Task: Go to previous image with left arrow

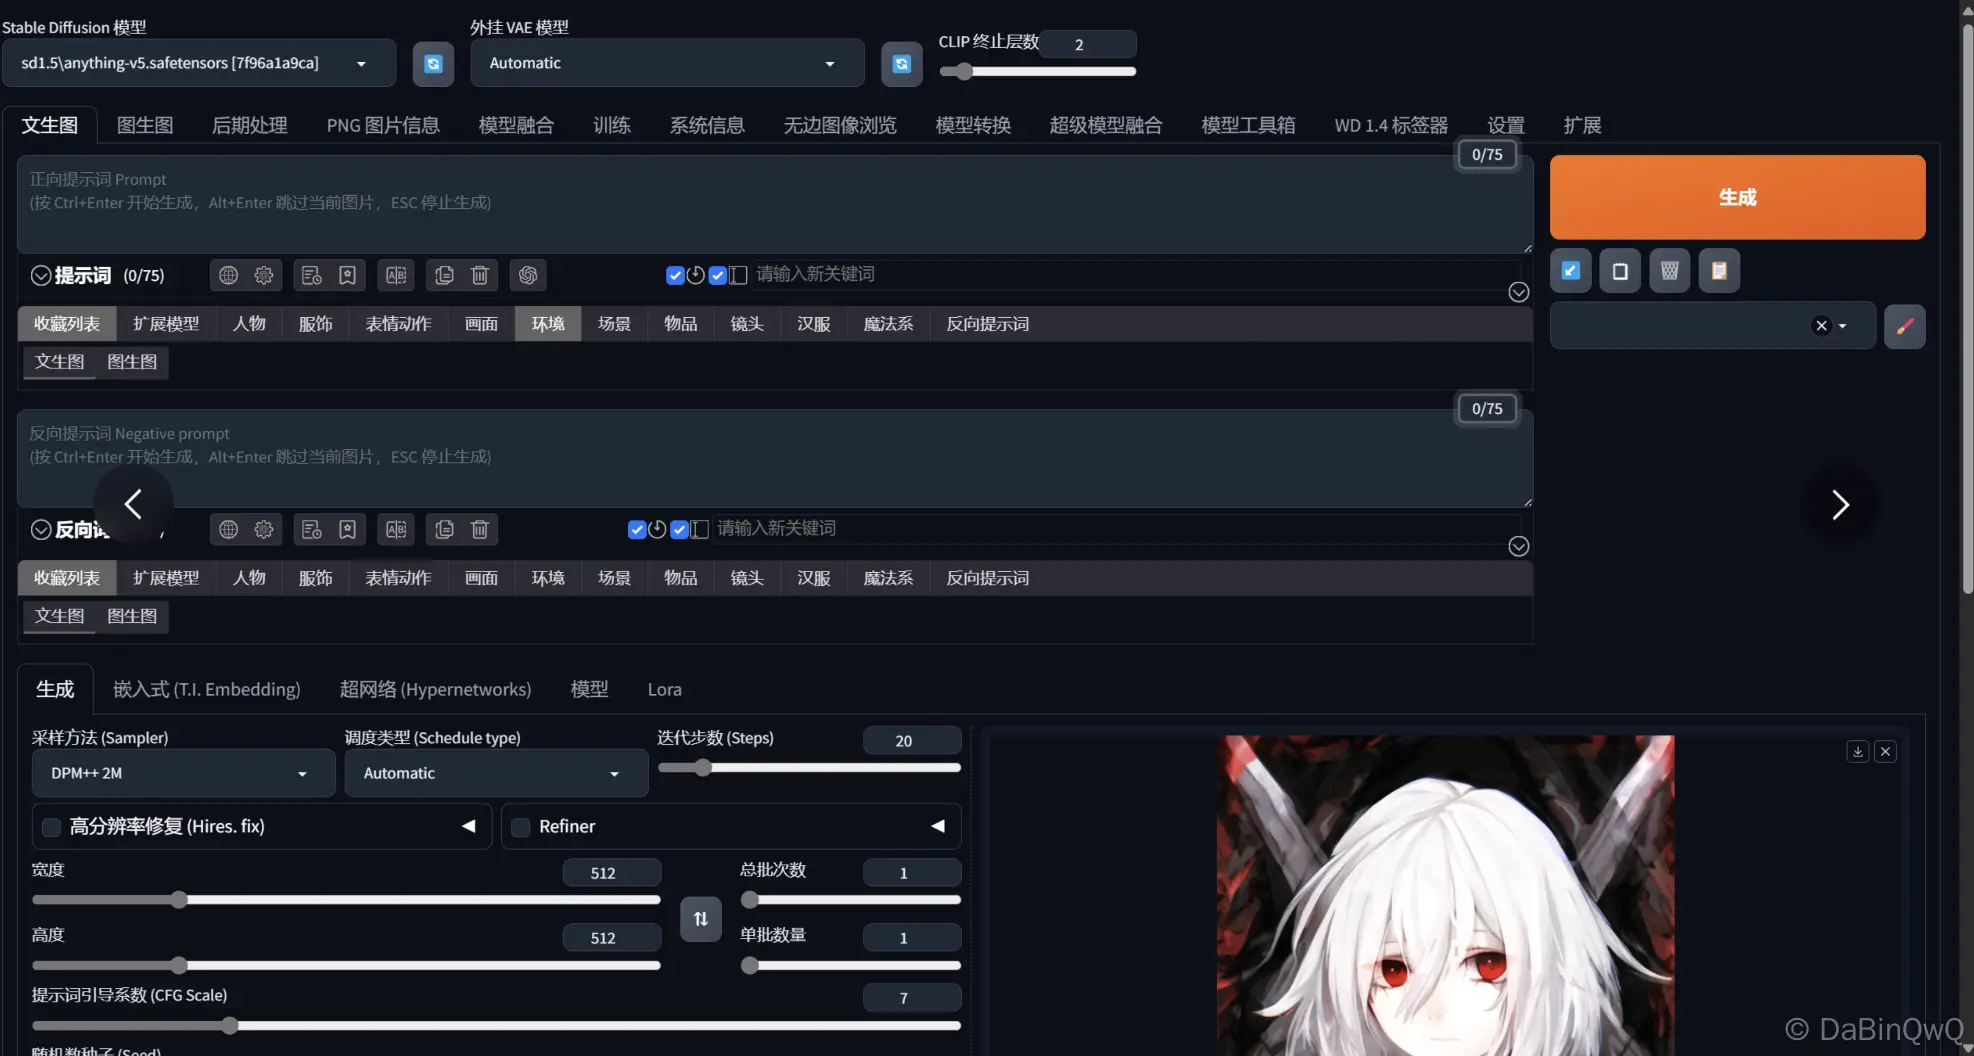Action: click(133, 504)
